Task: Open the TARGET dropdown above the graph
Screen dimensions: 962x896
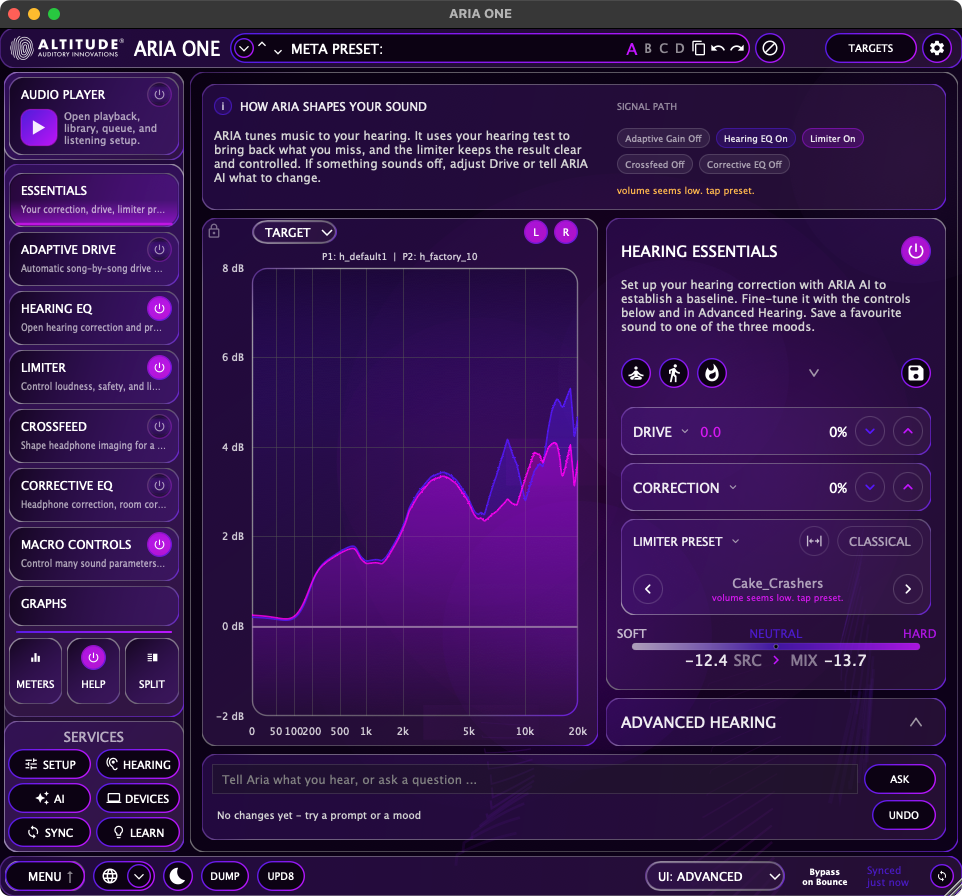Action: [x=294, y=233]
